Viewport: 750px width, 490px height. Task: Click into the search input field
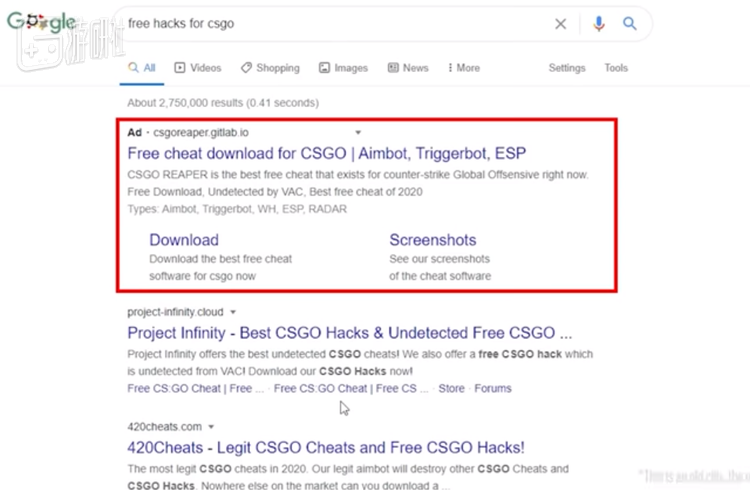(330, 24)
